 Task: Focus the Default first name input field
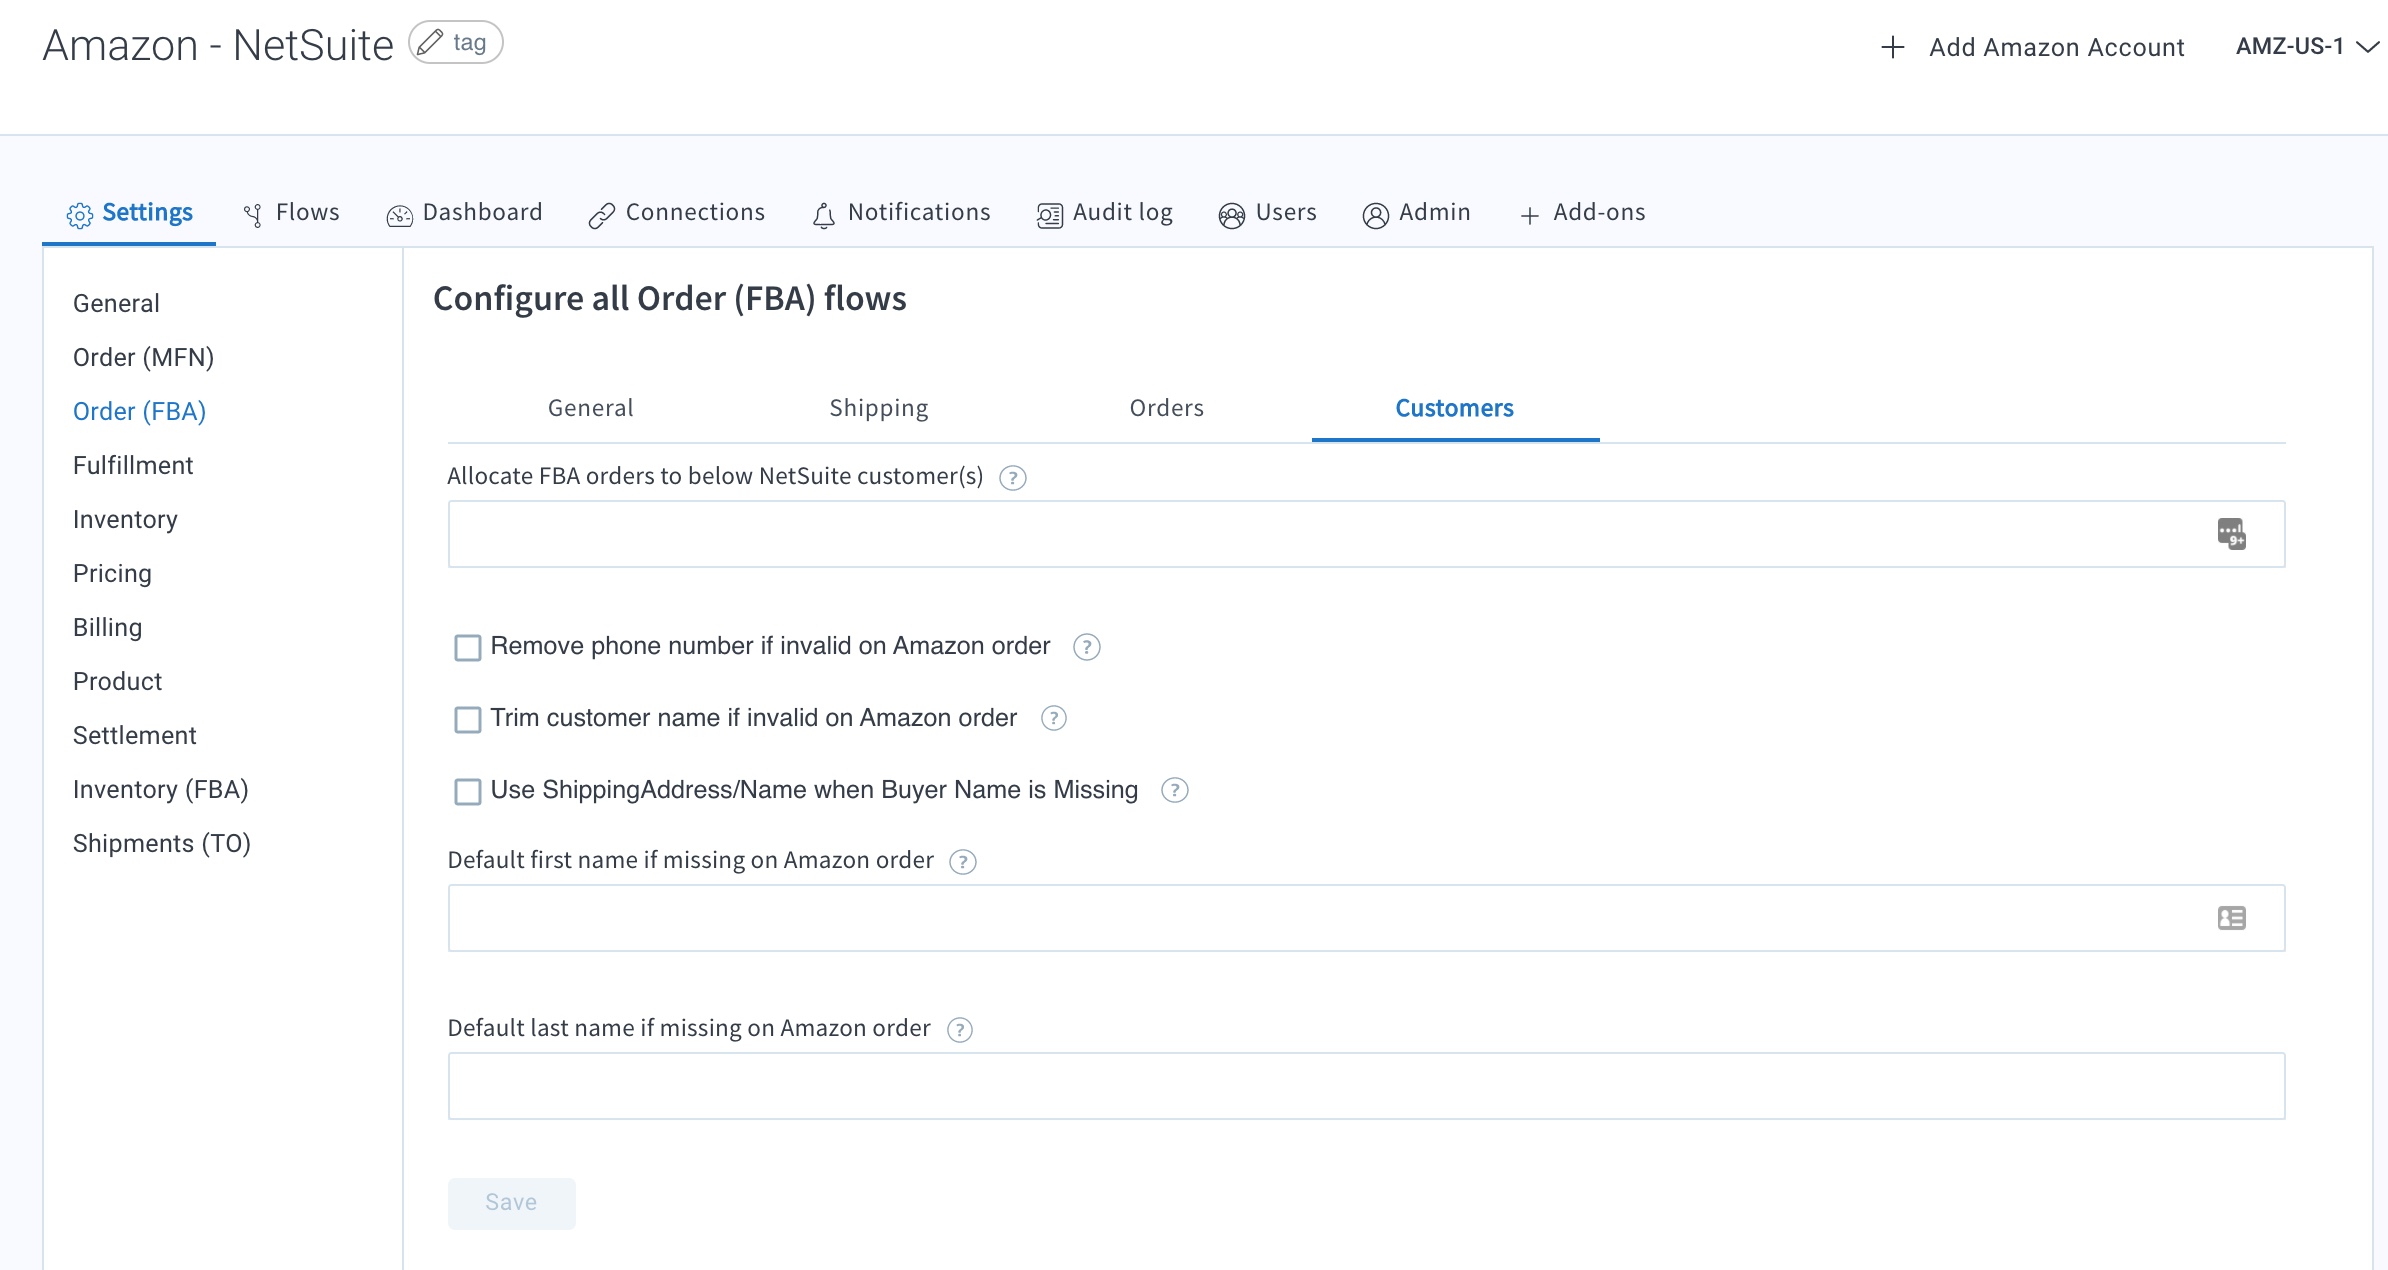pyautogui.click(x=1366, y=918)
